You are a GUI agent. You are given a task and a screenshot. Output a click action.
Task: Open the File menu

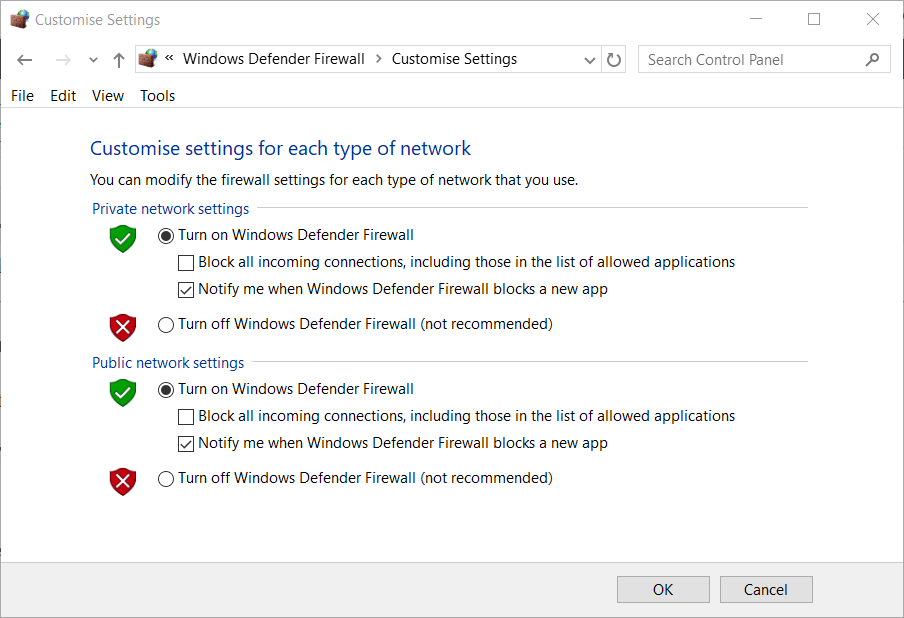22,96
